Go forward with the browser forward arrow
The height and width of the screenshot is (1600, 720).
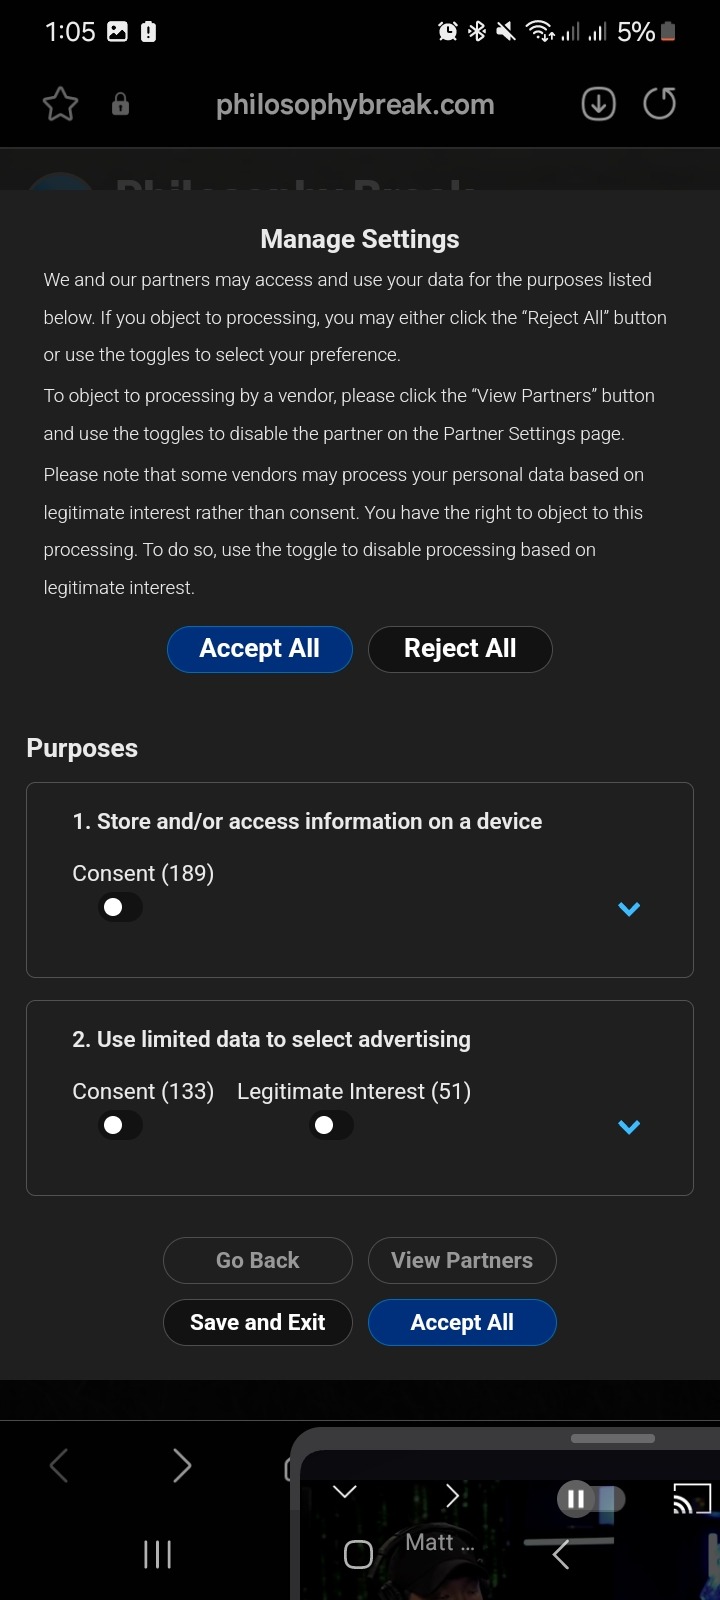coord(181,1466)
